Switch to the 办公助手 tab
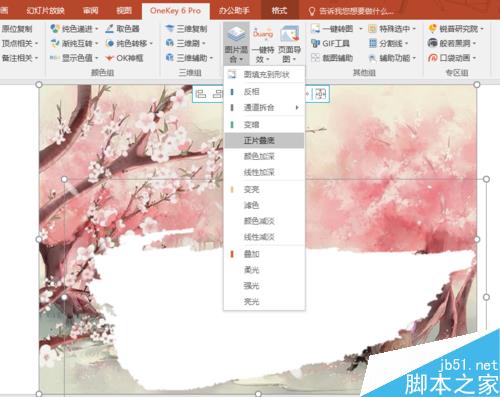Viewport: 500px width, 397px height. coord(234,11)
